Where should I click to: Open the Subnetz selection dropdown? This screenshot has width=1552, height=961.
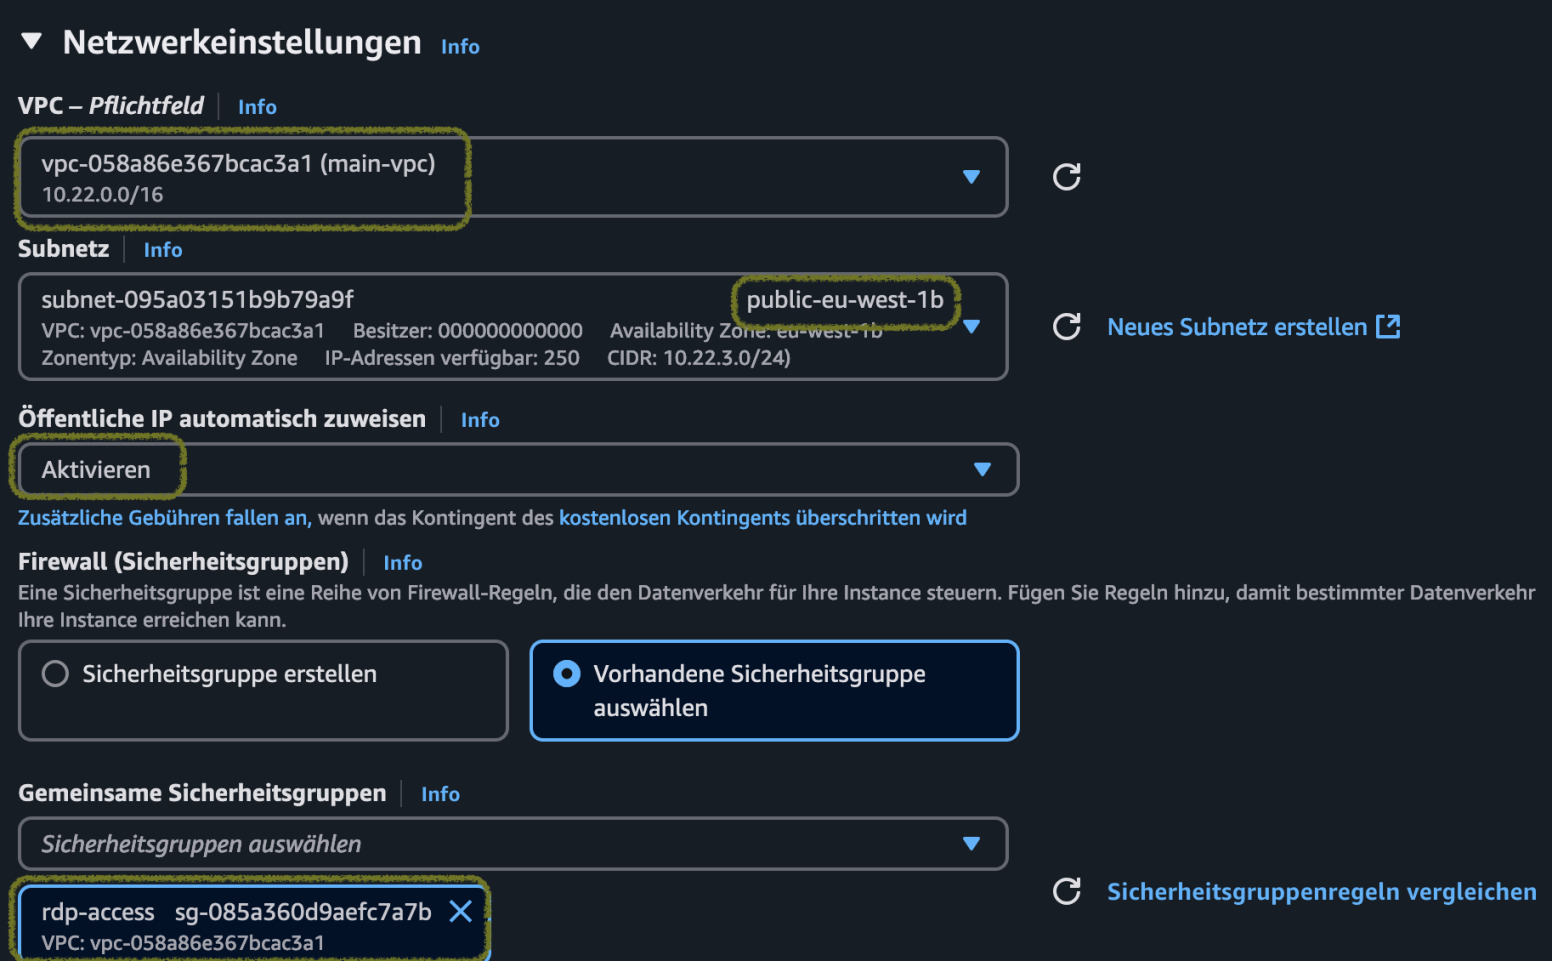pos(971,326)
